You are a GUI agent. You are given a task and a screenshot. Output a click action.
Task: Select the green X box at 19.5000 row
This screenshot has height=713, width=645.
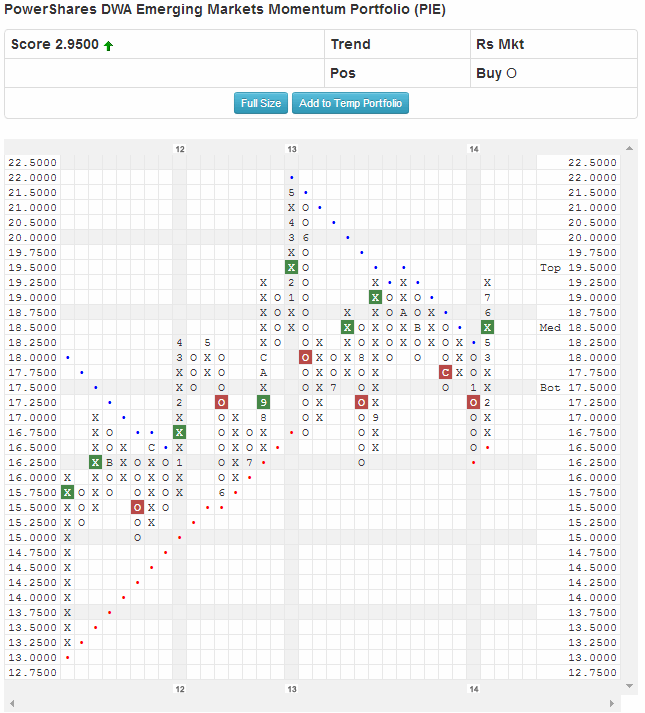[291, 267]
